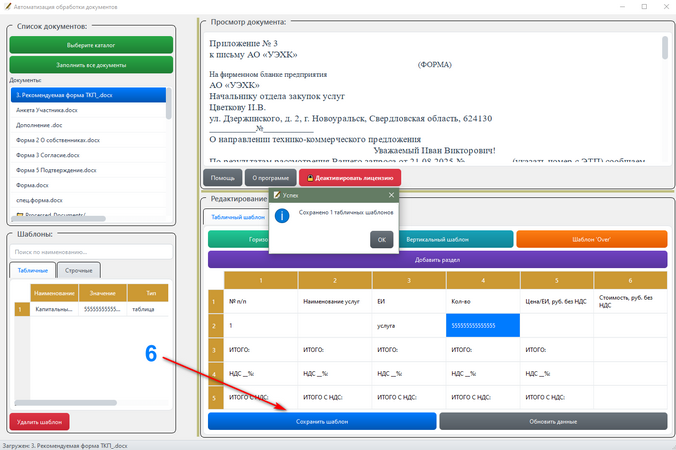Click the purple Добавить раздел button
The height and width of the screenshot is (450, 676).
[437, 260]
